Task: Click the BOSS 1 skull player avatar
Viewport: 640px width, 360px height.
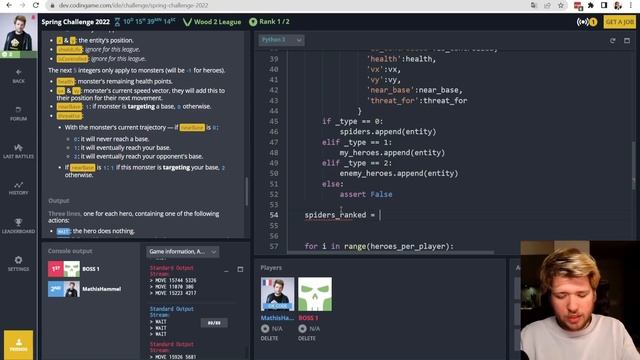Action: 315,294
